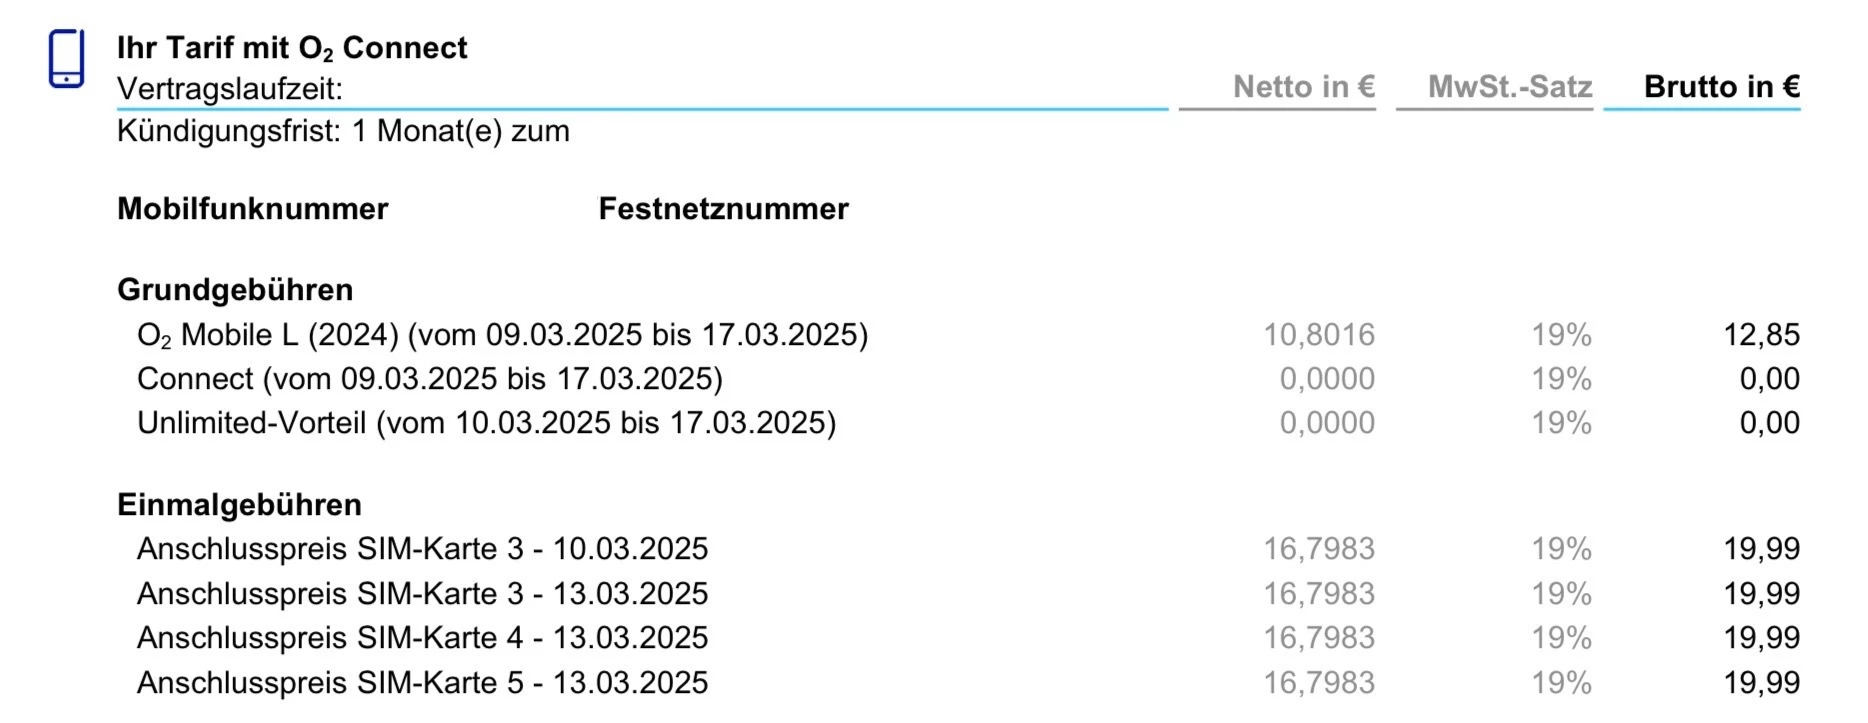
Task: Select Anschlusspreis SIM-Karte 4 row
Action: click(422, 638)
